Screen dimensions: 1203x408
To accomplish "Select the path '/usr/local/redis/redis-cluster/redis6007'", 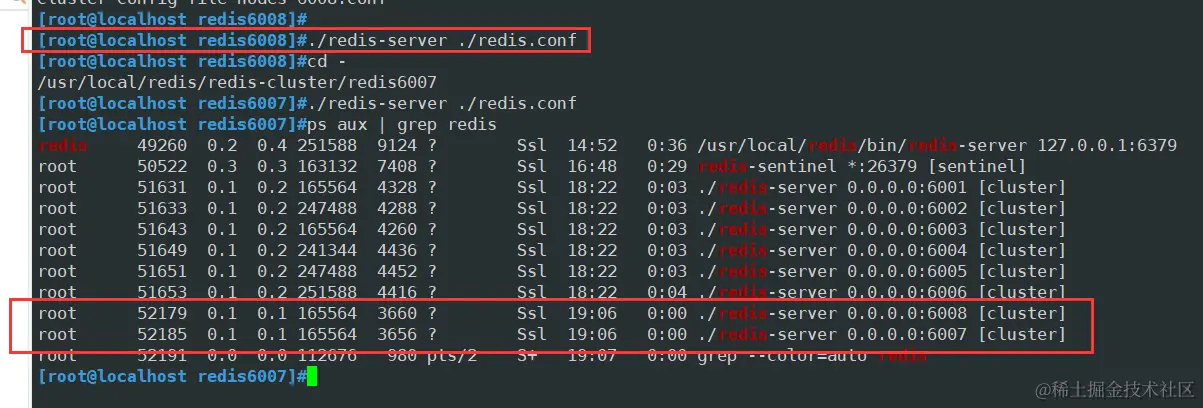I will 237,83.
